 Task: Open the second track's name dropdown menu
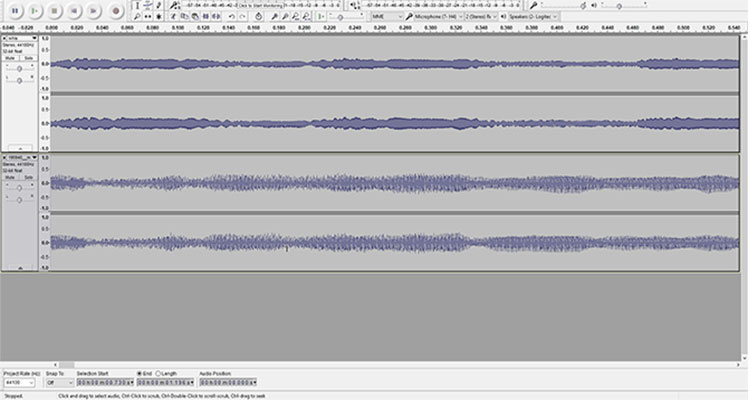22,157
